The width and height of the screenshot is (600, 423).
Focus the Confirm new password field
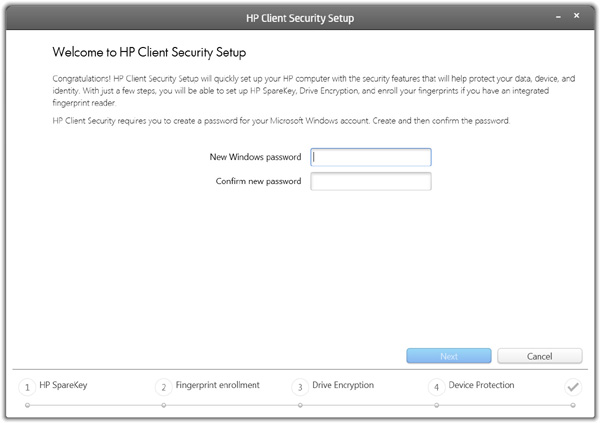click(x=371, y=181)
